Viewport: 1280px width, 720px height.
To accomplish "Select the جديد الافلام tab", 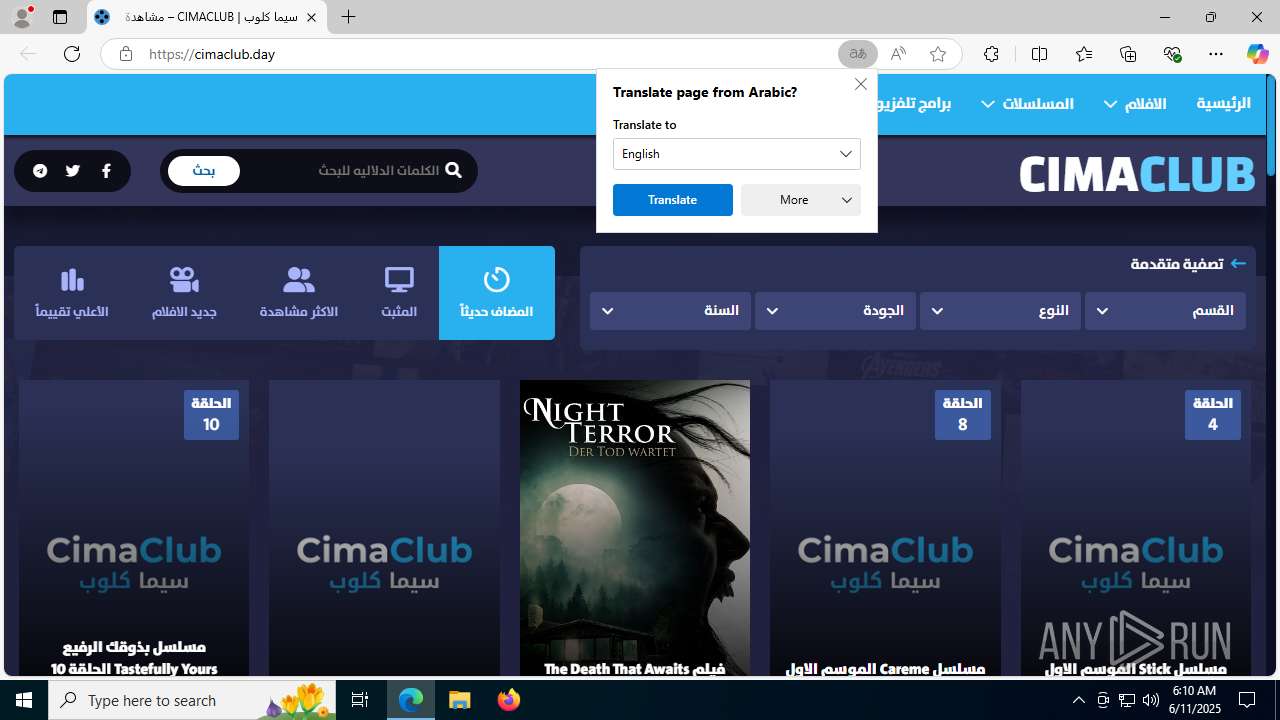I will tap(184, 293).
